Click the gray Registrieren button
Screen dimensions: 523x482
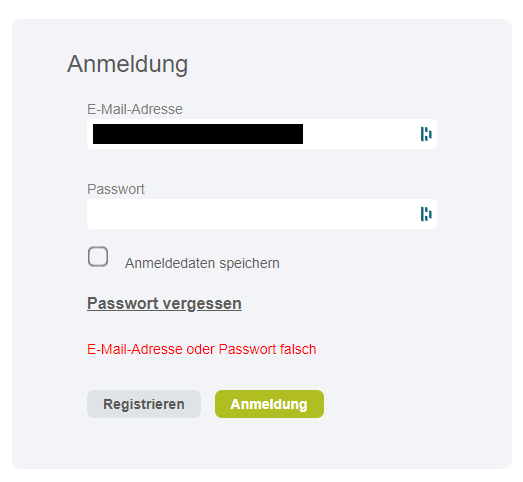pos(144,404)
